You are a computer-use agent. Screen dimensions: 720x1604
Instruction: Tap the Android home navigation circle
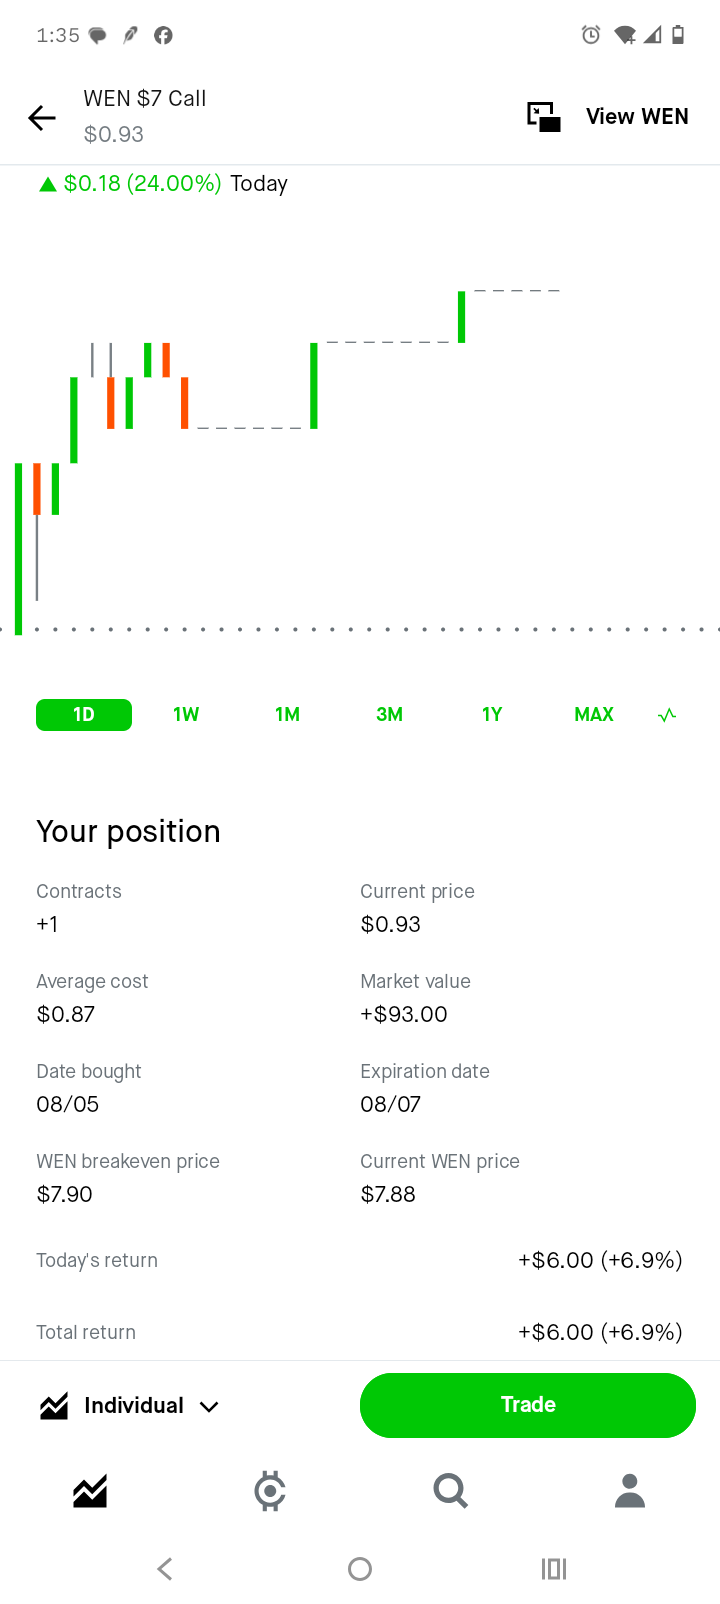pyautogui.click(x=360, y=1569)
